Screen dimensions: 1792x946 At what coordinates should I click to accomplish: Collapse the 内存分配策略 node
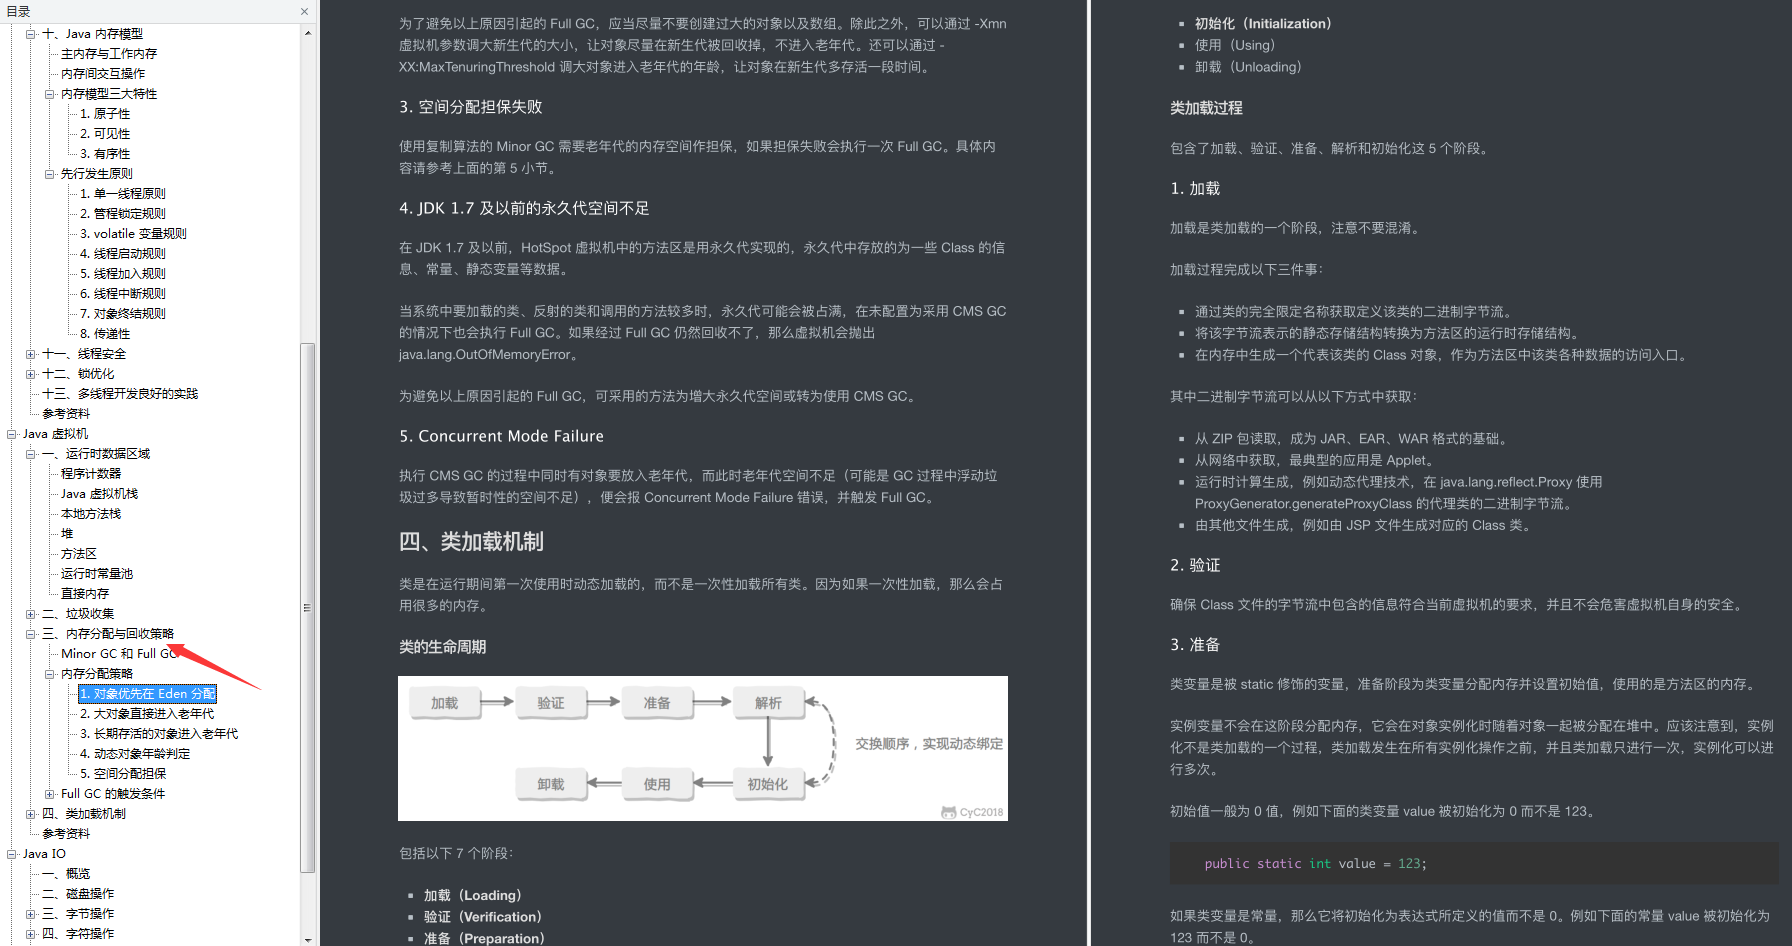[50, 674]
